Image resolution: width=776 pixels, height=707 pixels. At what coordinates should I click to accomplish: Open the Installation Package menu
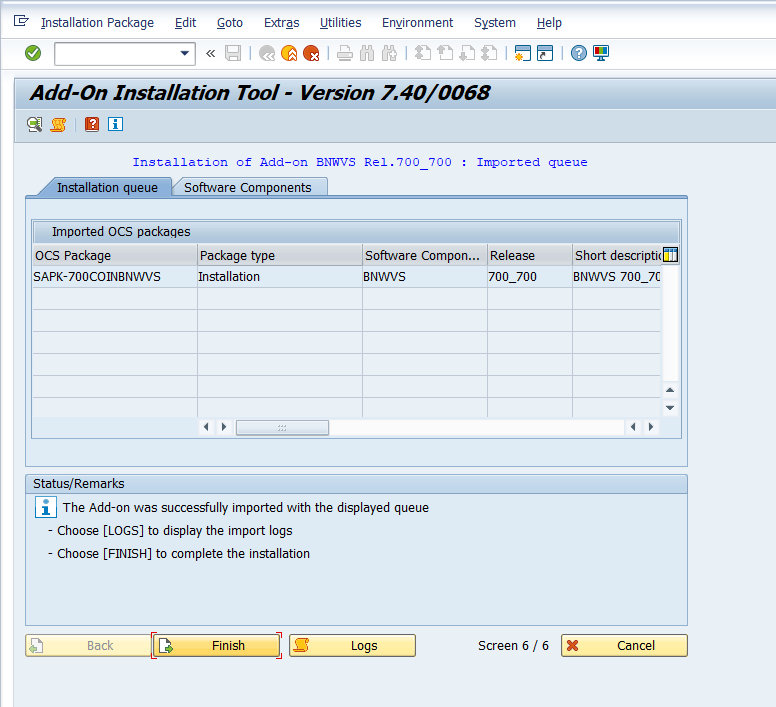pos(97,22)
